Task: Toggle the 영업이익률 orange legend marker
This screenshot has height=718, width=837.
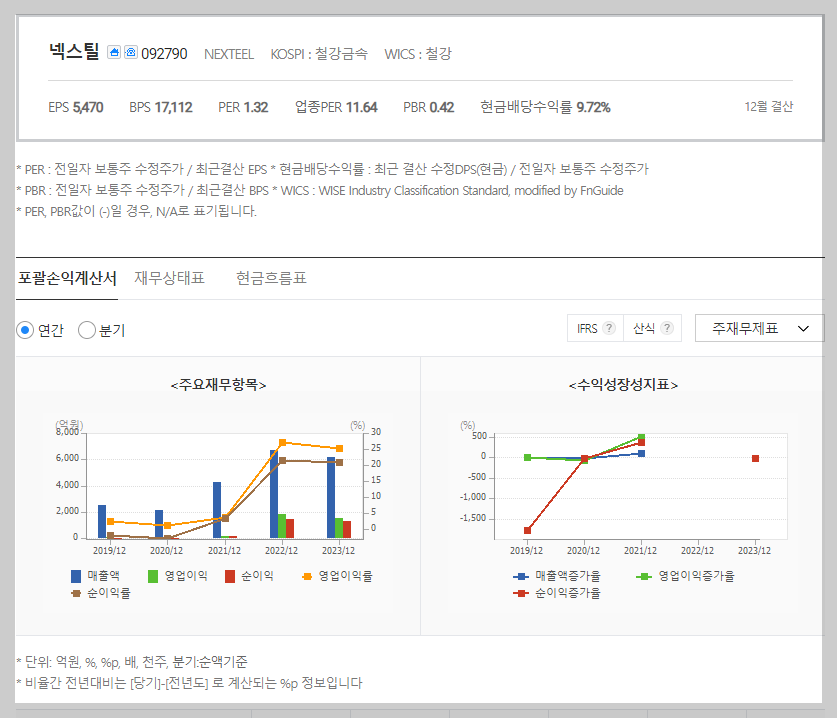Action: (307, 576)
